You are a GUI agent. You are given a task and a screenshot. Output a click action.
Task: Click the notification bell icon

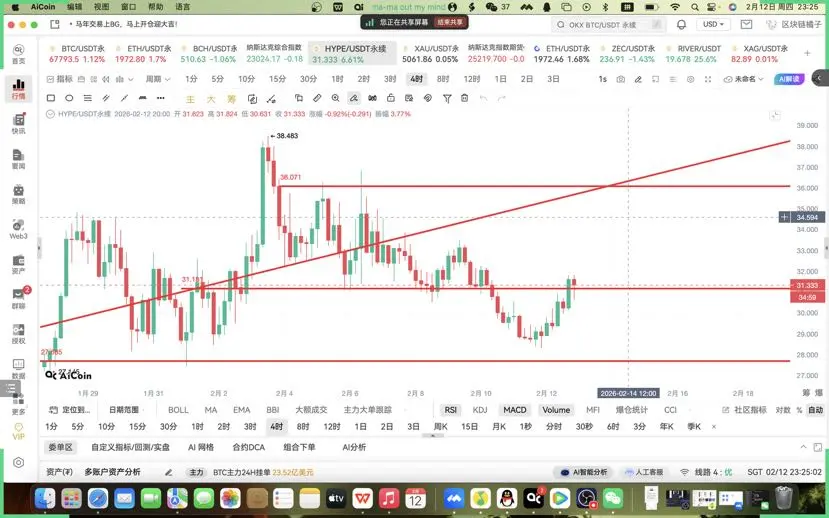pyautogui.click(x=681, y=24)
